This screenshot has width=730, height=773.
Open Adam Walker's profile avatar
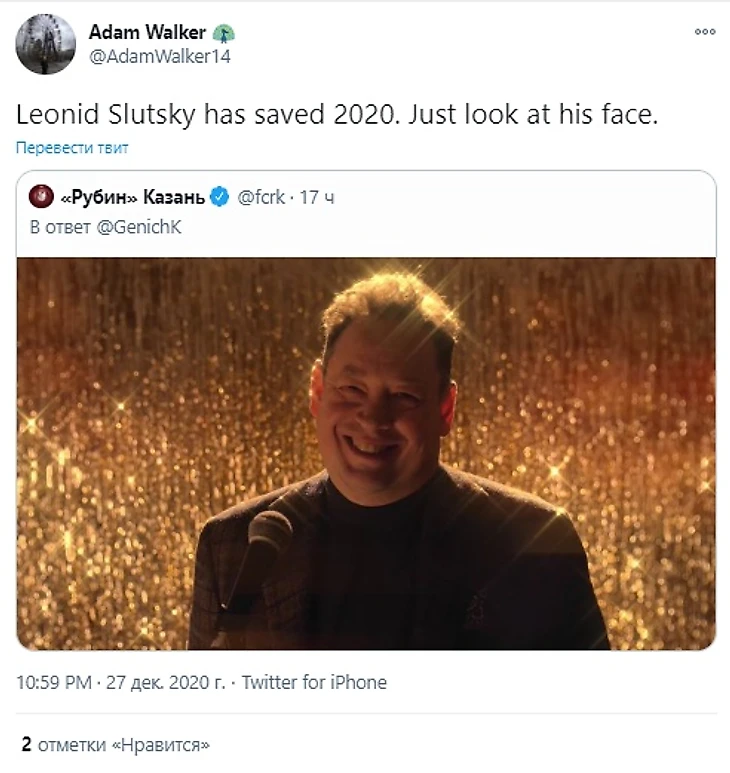point(45,44)
